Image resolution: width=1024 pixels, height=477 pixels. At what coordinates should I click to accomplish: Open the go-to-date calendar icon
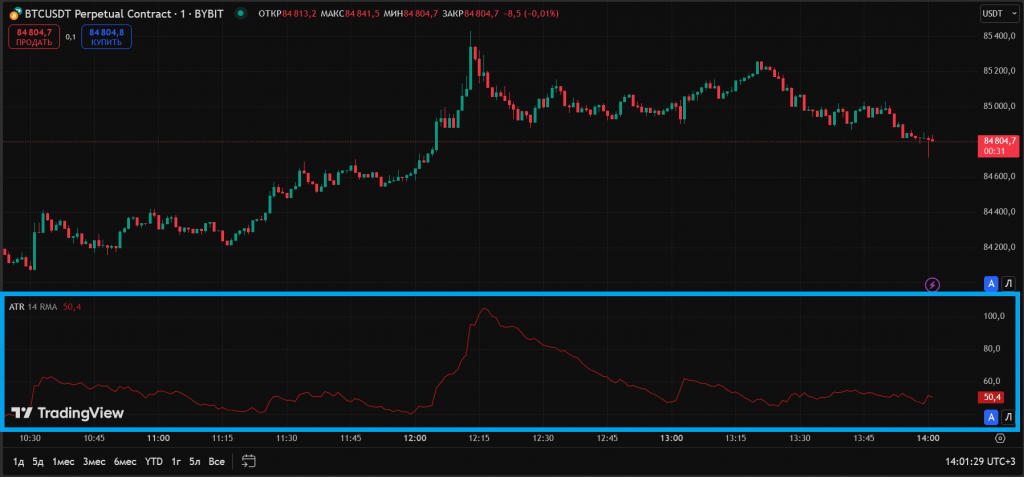(249, 461)
